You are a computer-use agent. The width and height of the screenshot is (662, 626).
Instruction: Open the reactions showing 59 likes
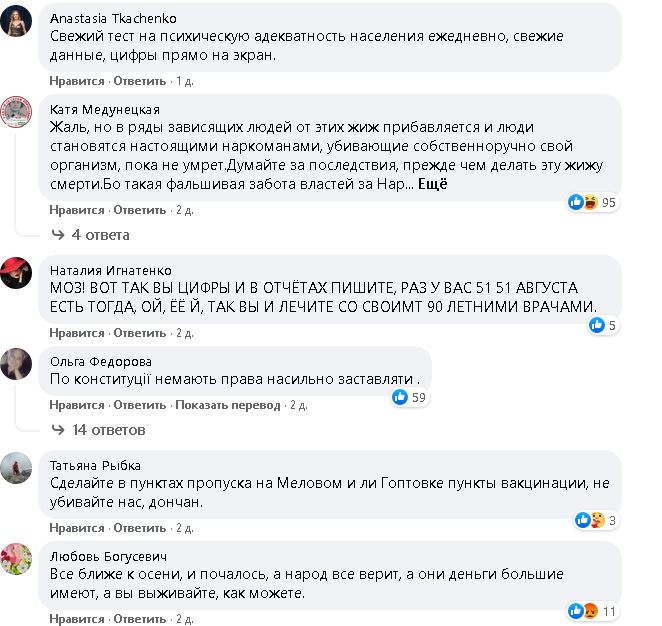pos(410,398)
